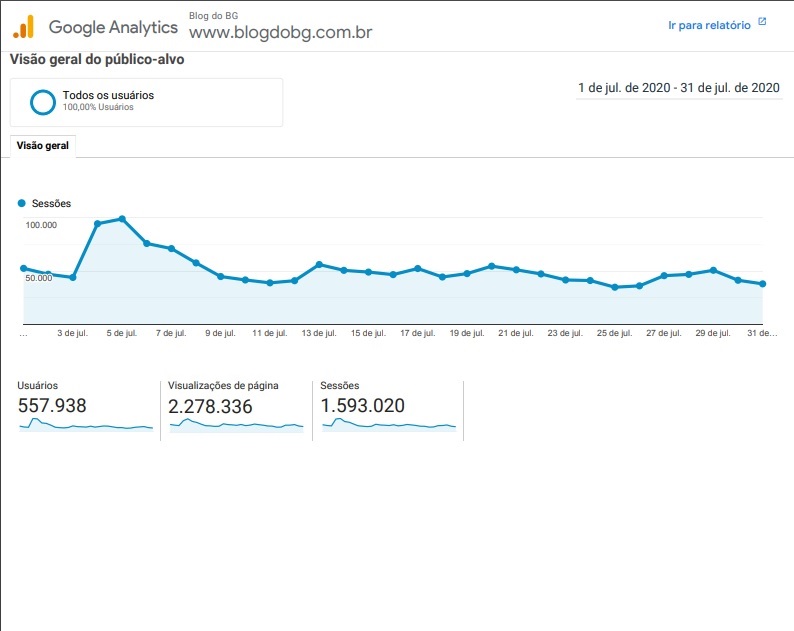Viewport: 794px width, 631px height.
Task: Click the Google Analytics title text
Action: pos(113,27)
